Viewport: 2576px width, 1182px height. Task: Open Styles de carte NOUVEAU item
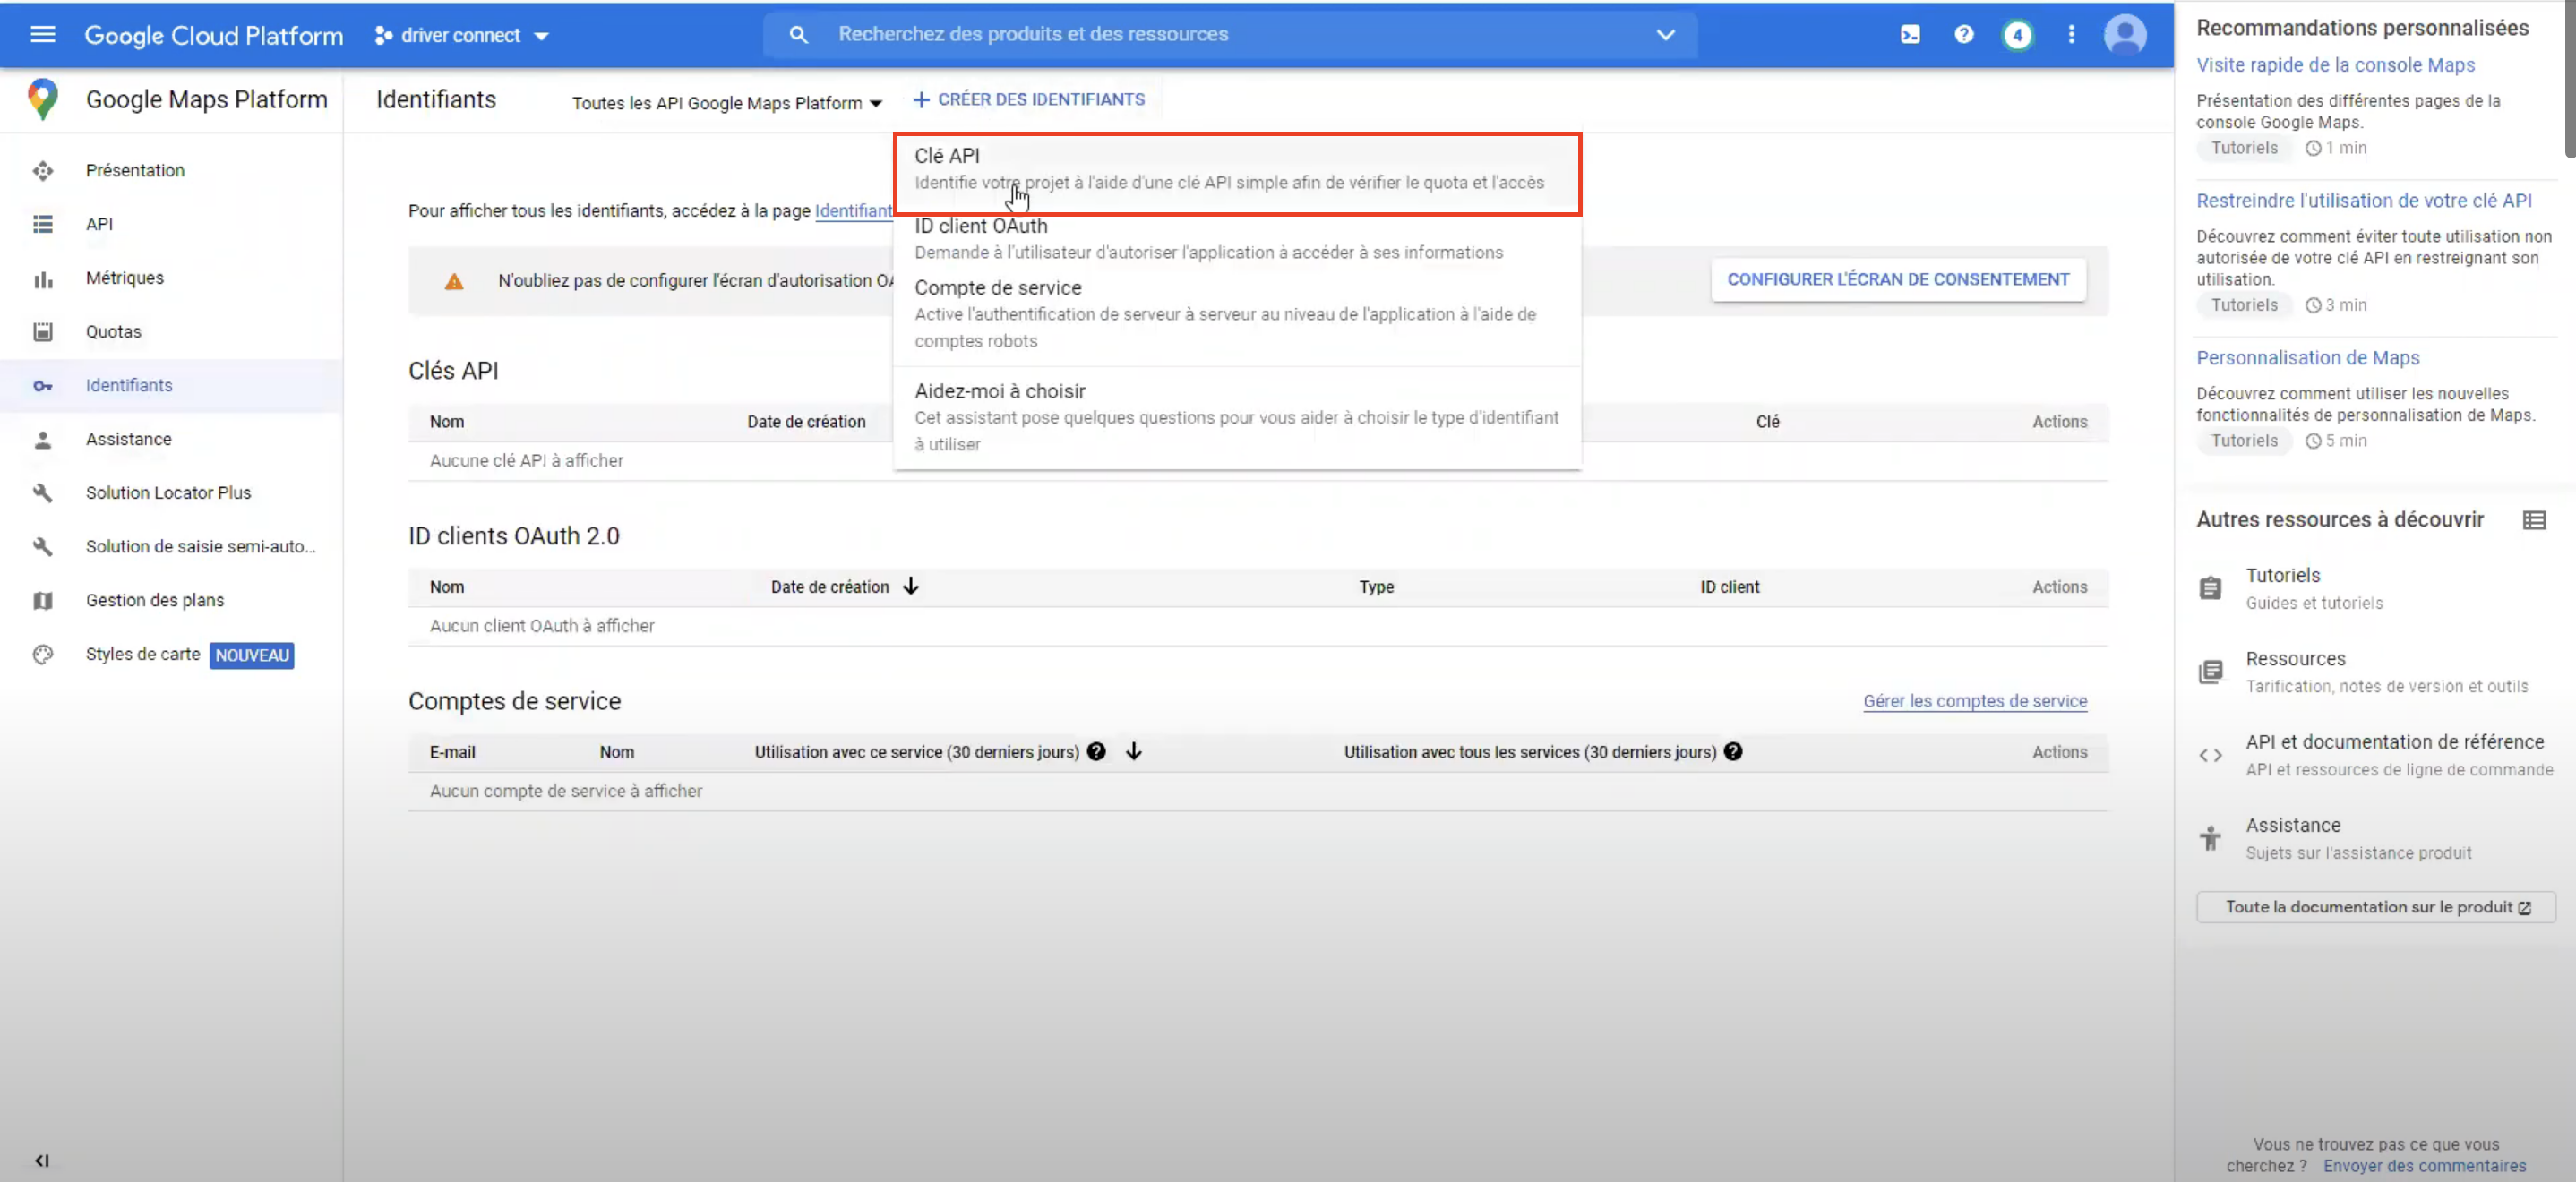[190, 655]
